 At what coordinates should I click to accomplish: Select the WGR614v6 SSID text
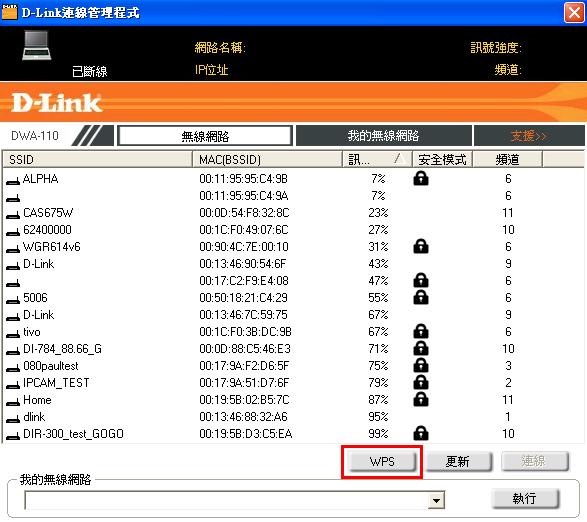pyautogui.click(x=52, y=247)
